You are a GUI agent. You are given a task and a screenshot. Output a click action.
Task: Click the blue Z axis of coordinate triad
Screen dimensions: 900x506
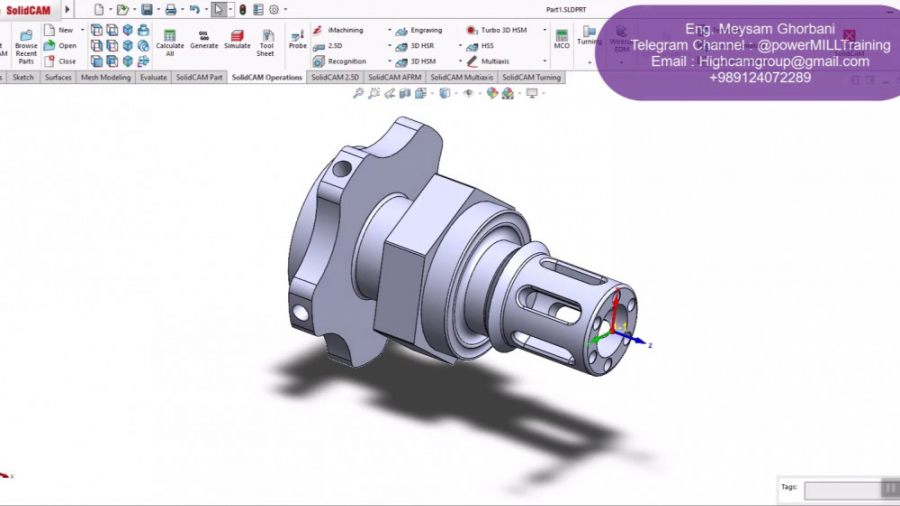coord(635,339)
